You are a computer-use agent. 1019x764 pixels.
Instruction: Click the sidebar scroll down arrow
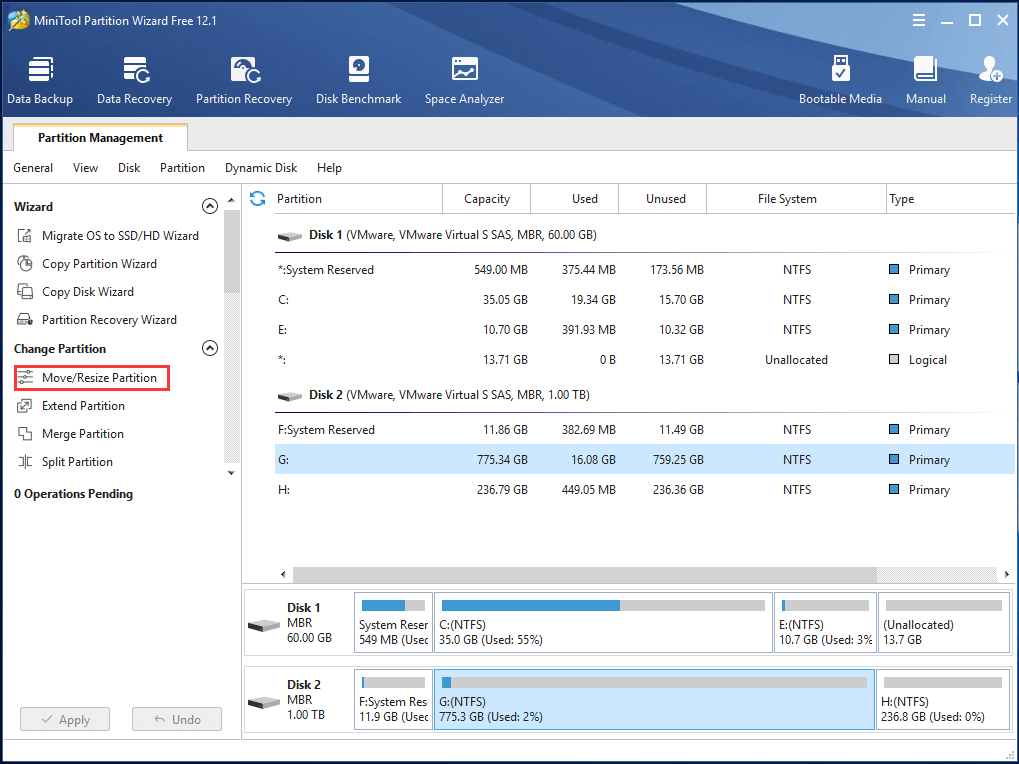click(231, 473)
